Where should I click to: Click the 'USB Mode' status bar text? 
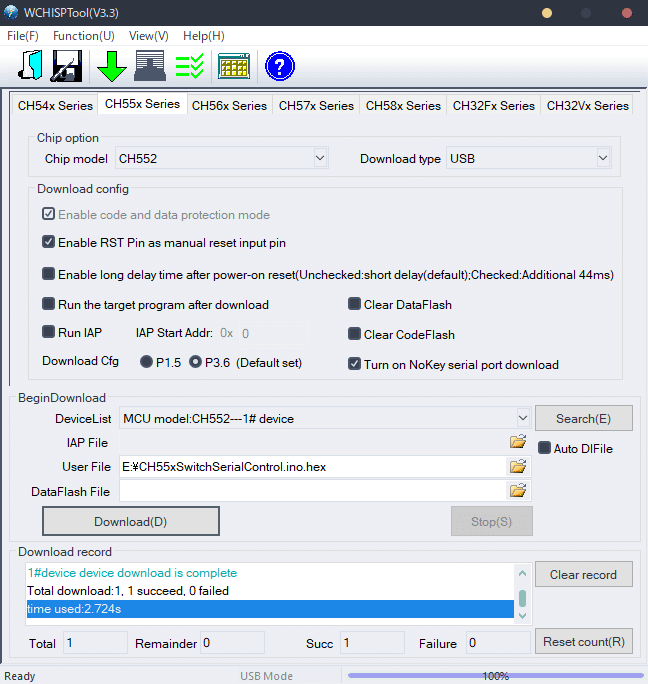click(x=266, y=676)
